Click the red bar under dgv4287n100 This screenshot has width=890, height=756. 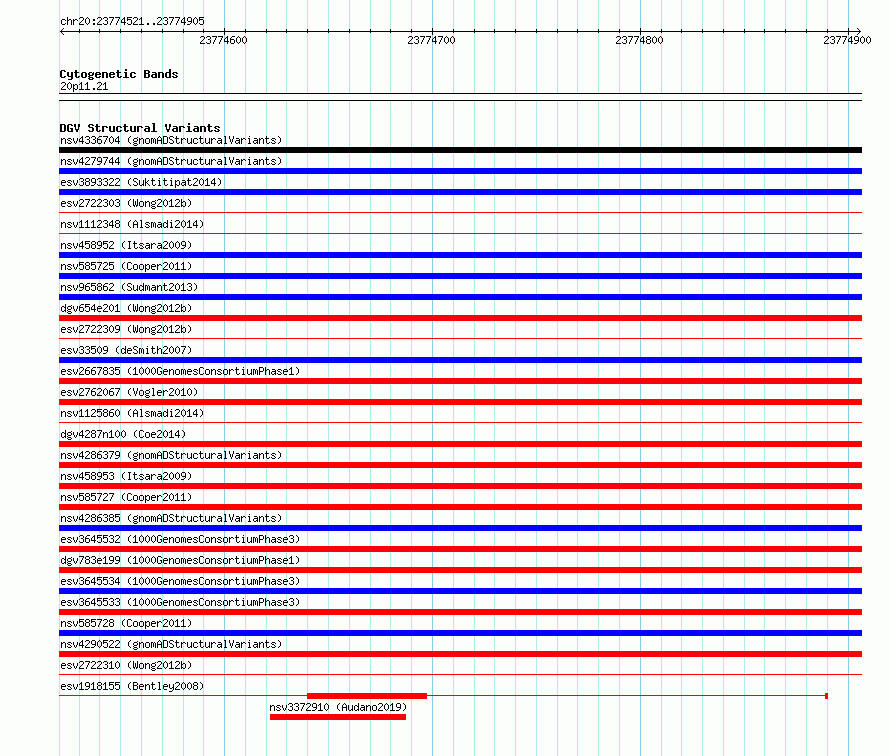click(460, 444)
